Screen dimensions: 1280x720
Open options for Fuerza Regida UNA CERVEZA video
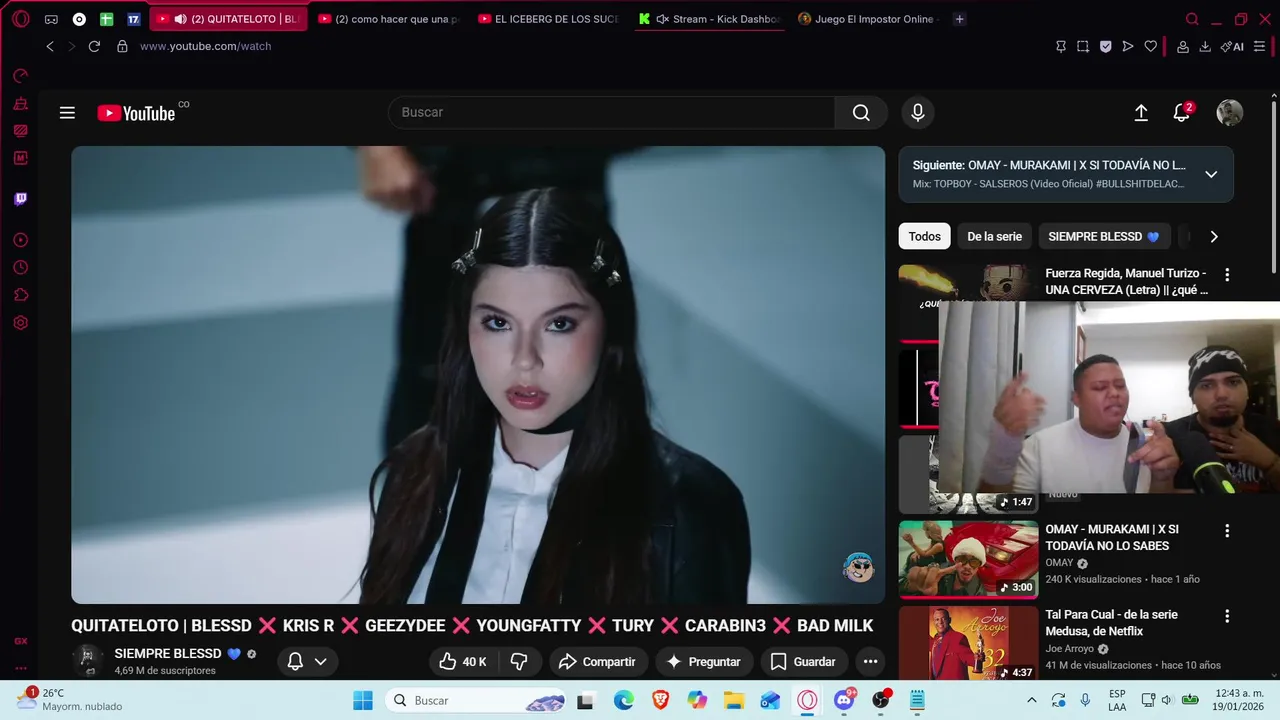pos(1227,274)
